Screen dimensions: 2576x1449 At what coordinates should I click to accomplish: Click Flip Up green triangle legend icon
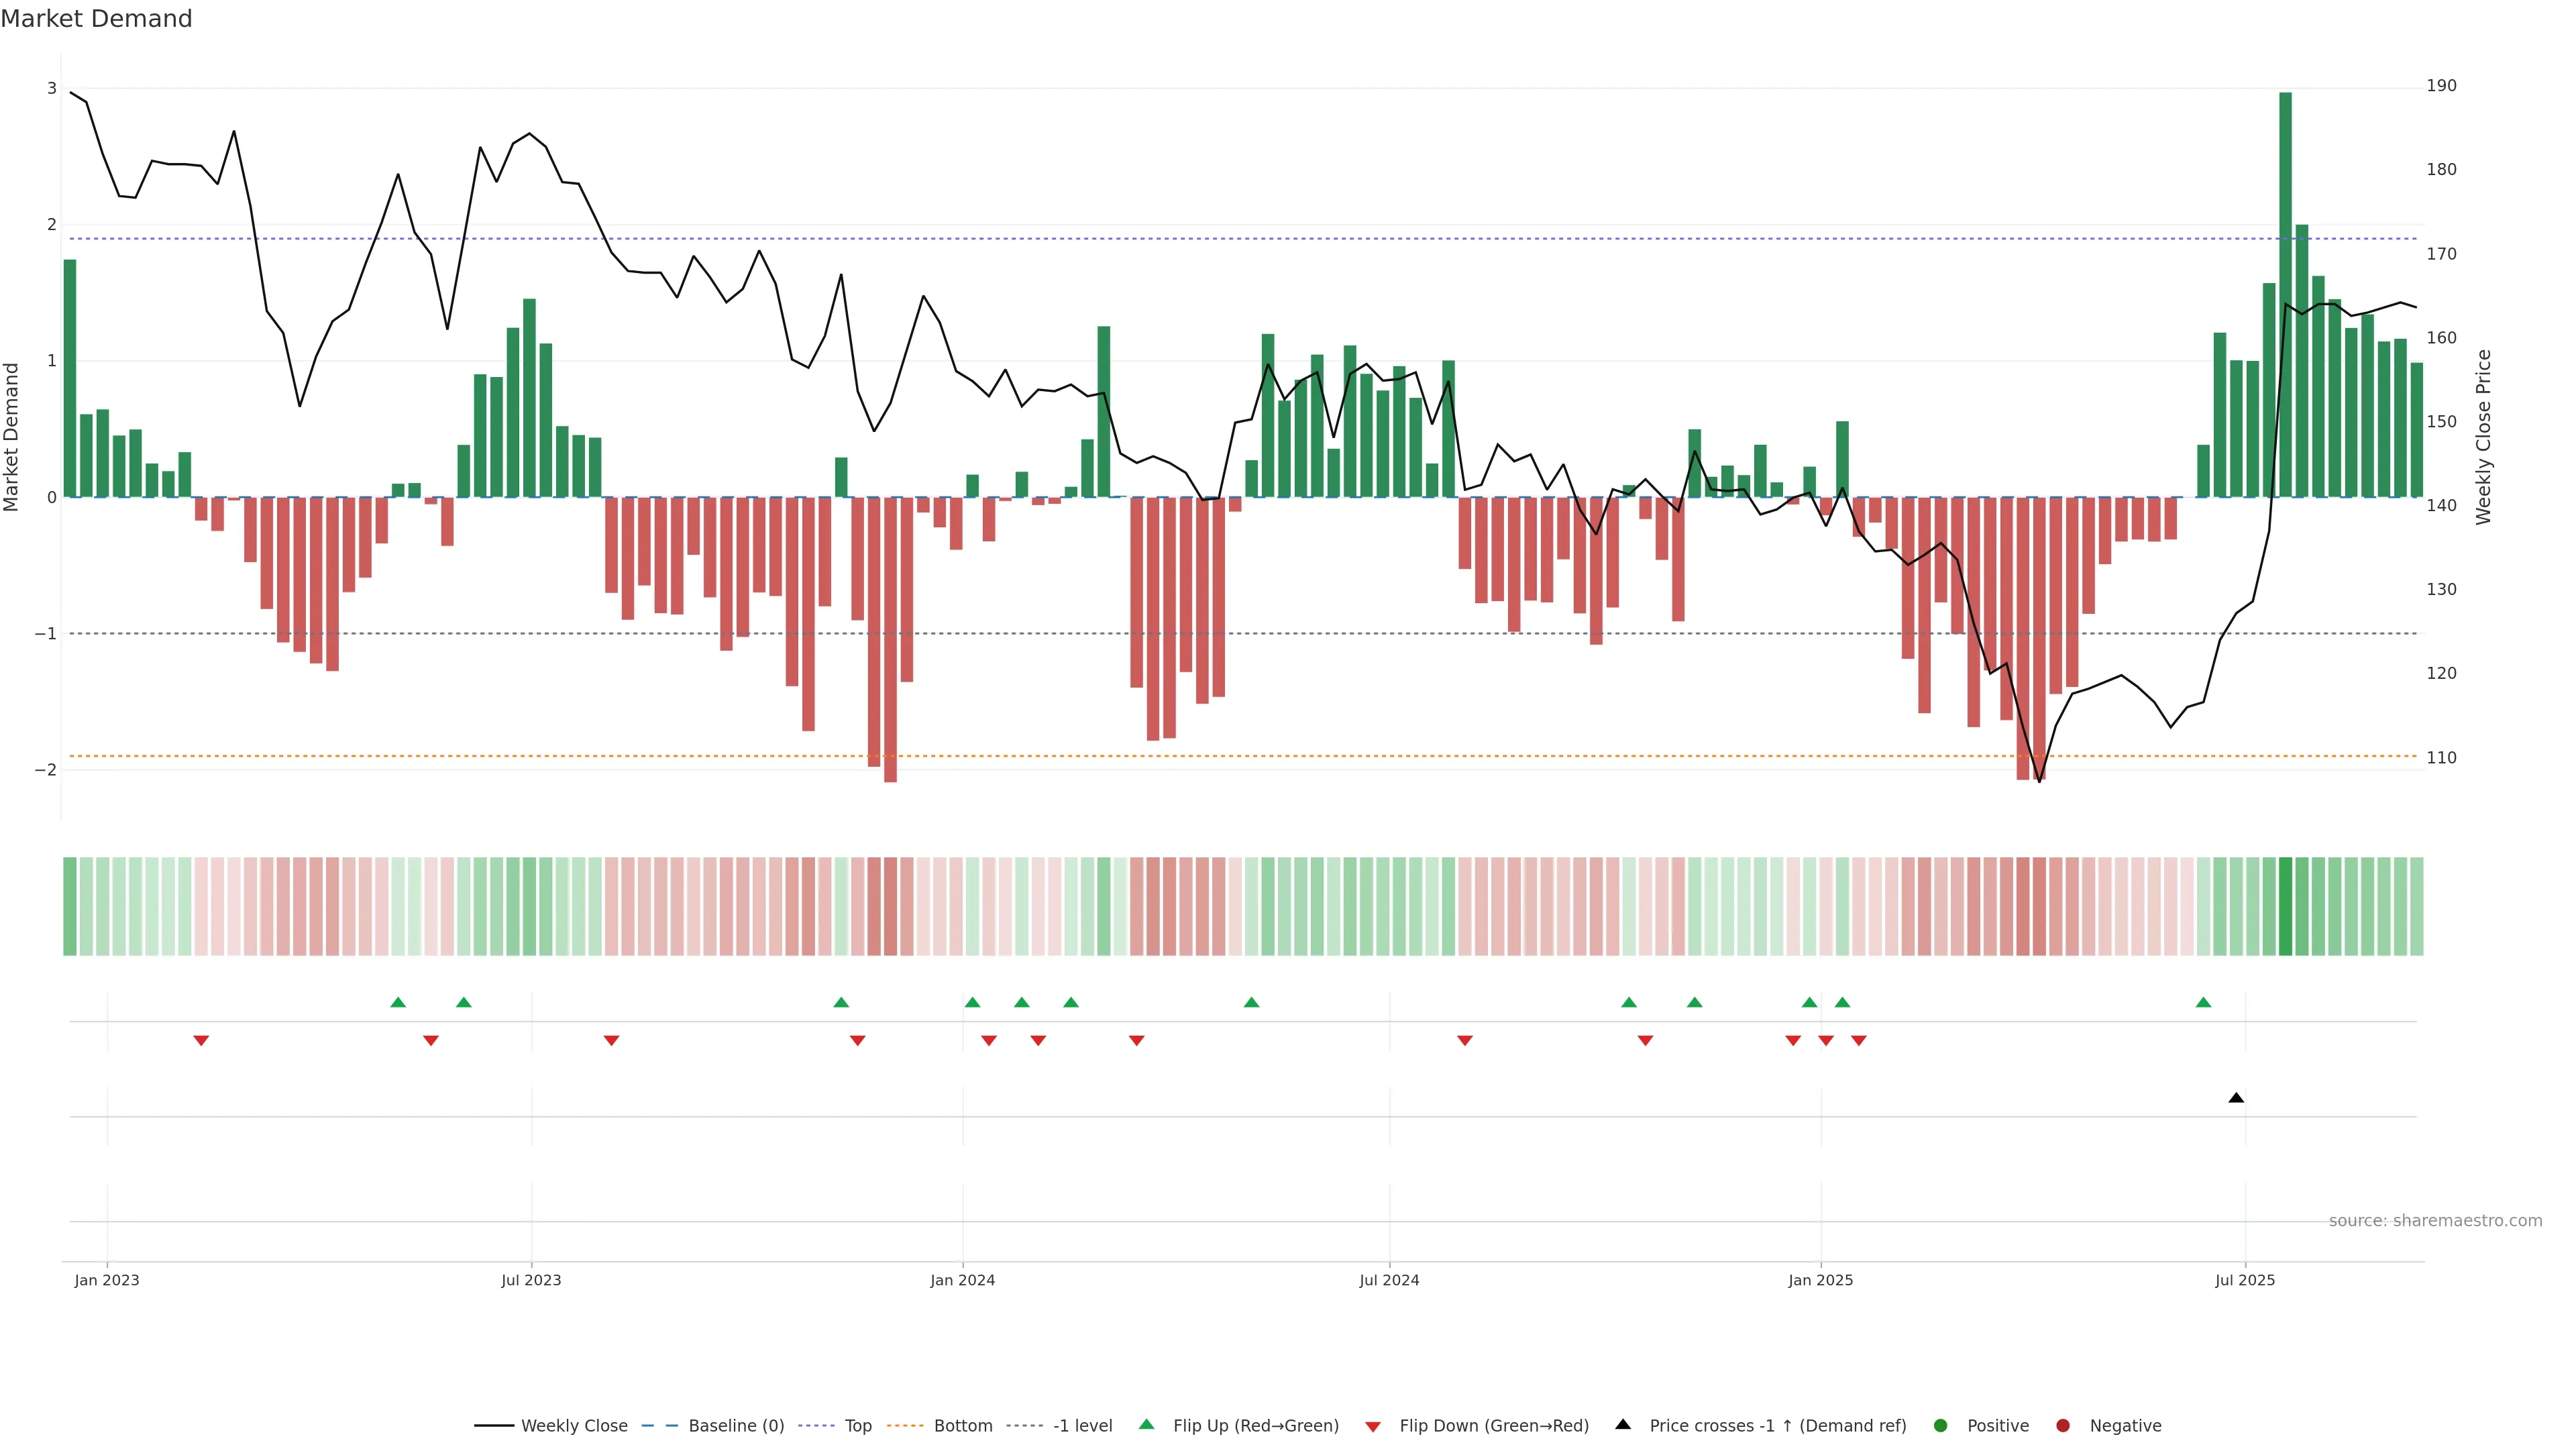click(x=1147, y=1425)
